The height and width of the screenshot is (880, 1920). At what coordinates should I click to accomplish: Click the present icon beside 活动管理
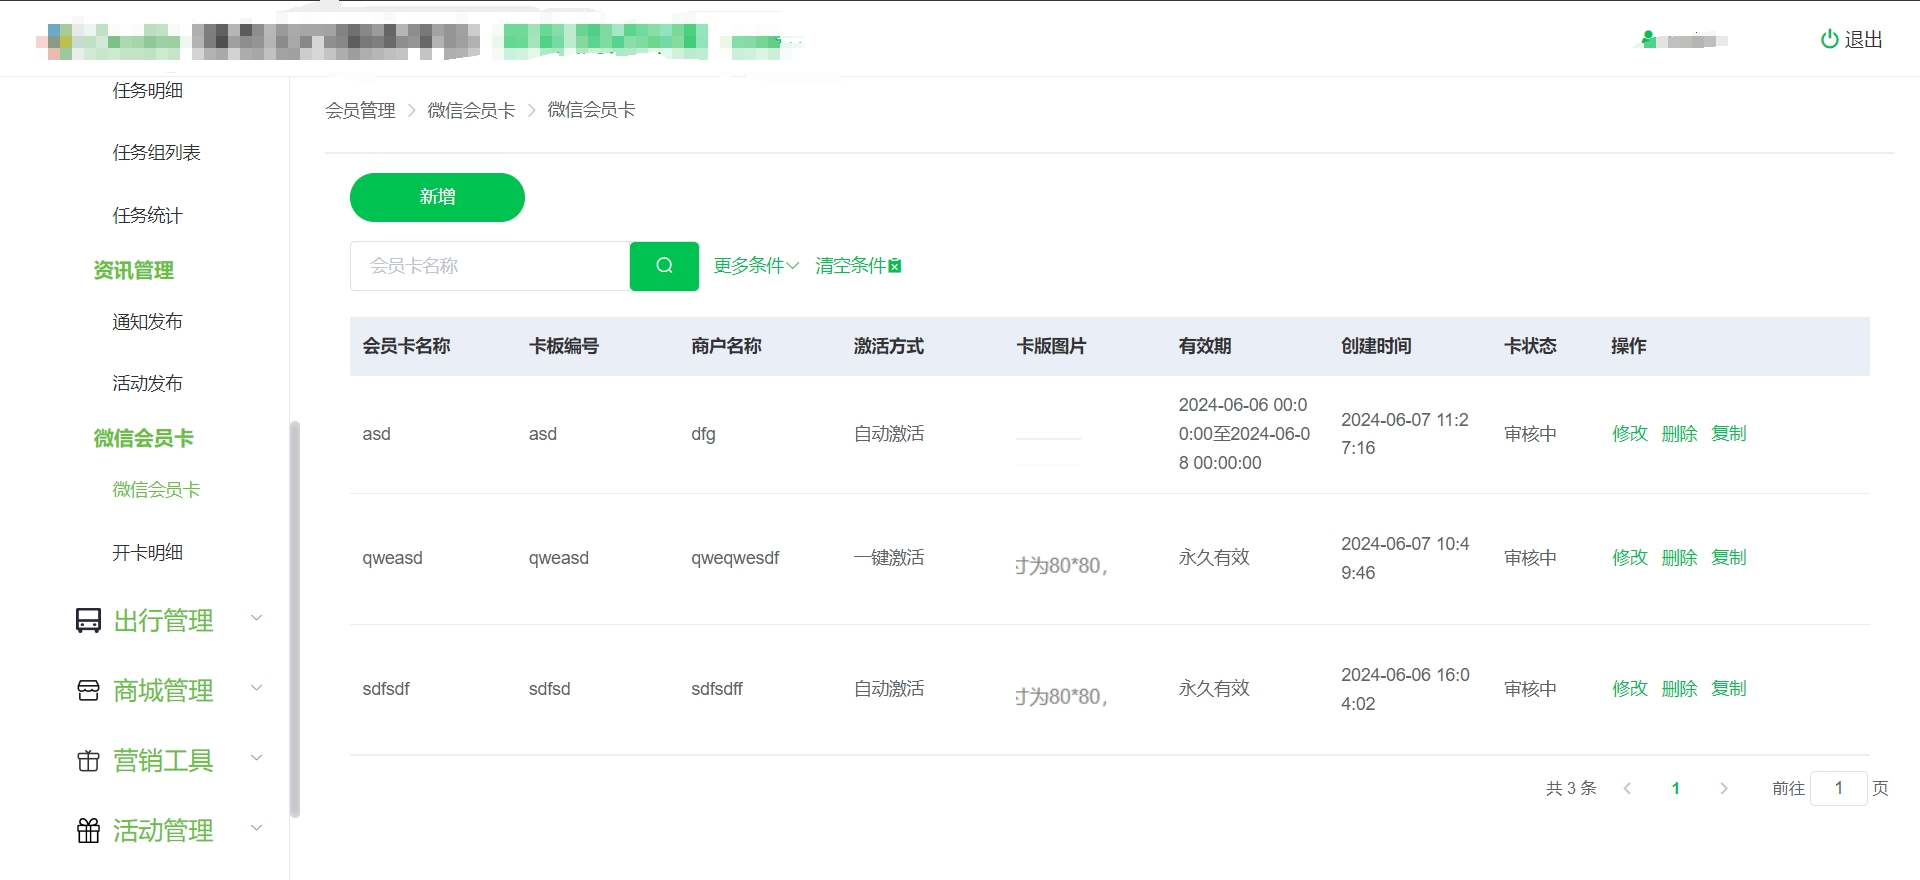point(88,831)
